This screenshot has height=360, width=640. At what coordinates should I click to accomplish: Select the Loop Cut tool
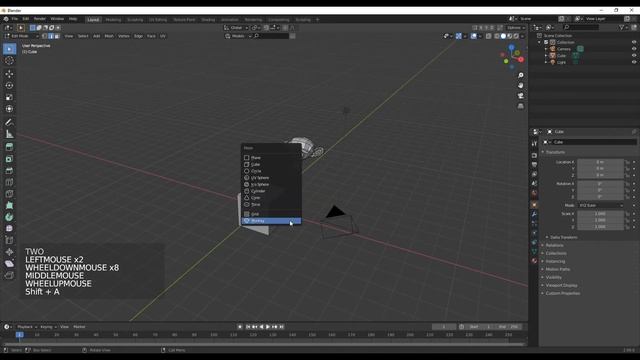pos(9,182)
